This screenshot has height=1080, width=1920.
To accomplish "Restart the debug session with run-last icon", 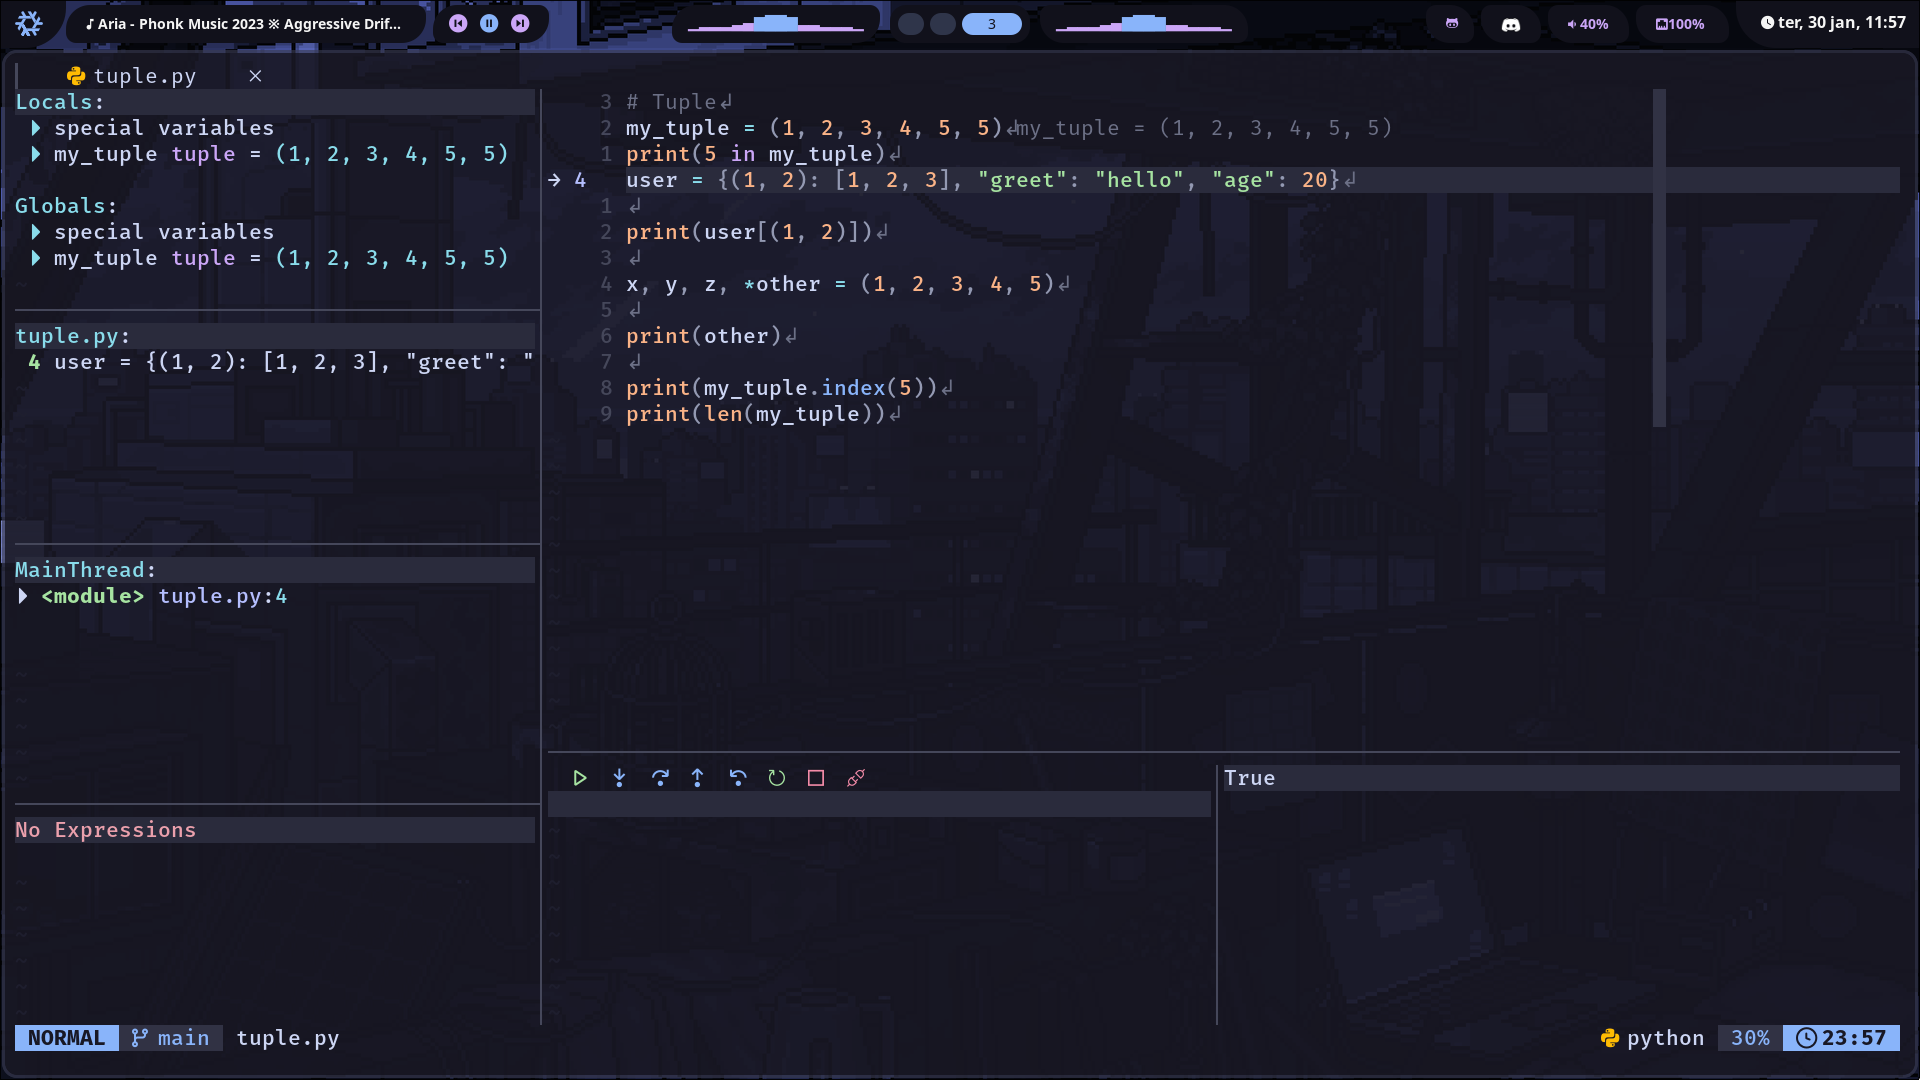I will click(x=777, y=778).
